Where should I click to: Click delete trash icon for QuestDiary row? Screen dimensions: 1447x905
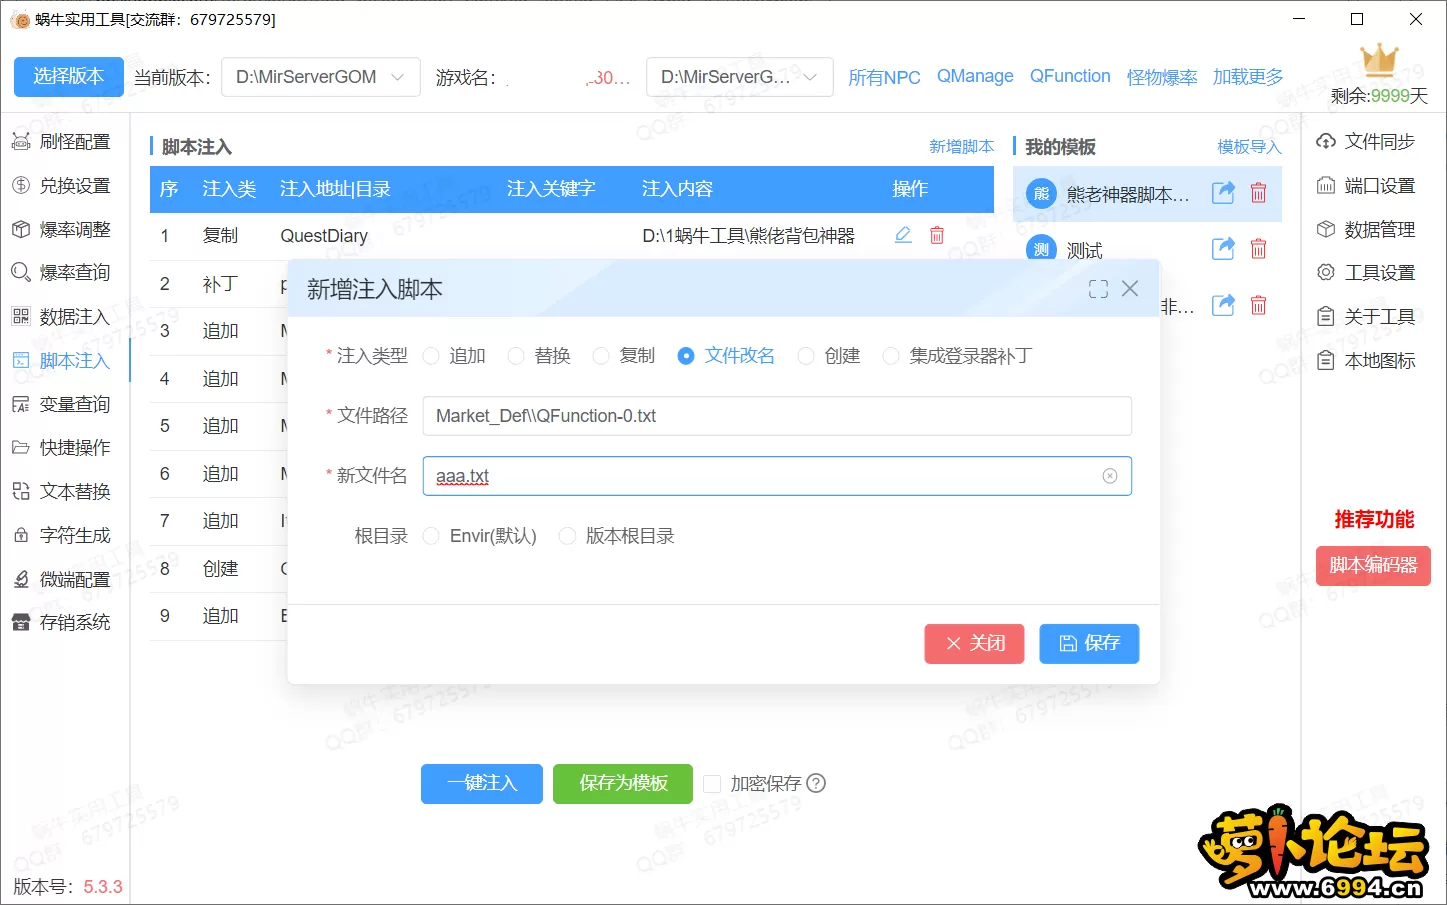tap(937, 235)
